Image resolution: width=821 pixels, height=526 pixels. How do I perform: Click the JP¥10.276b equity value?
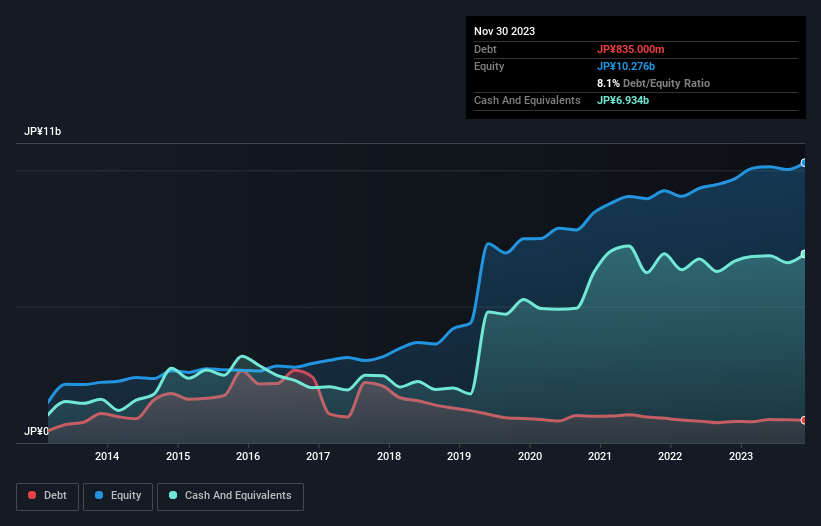(626, 66)
